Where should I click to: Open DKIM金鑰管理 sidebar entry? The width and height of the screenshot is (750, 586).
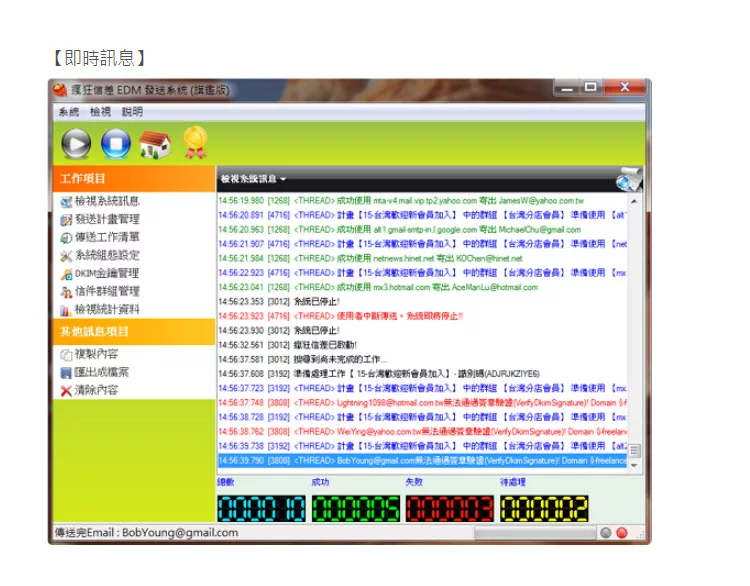[106, 273]
